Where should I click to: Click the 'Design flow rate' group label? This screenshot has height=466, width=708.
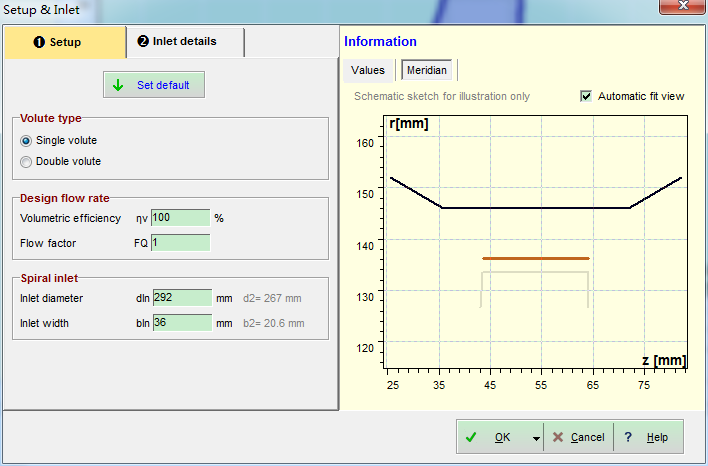[x=65, y=198]
